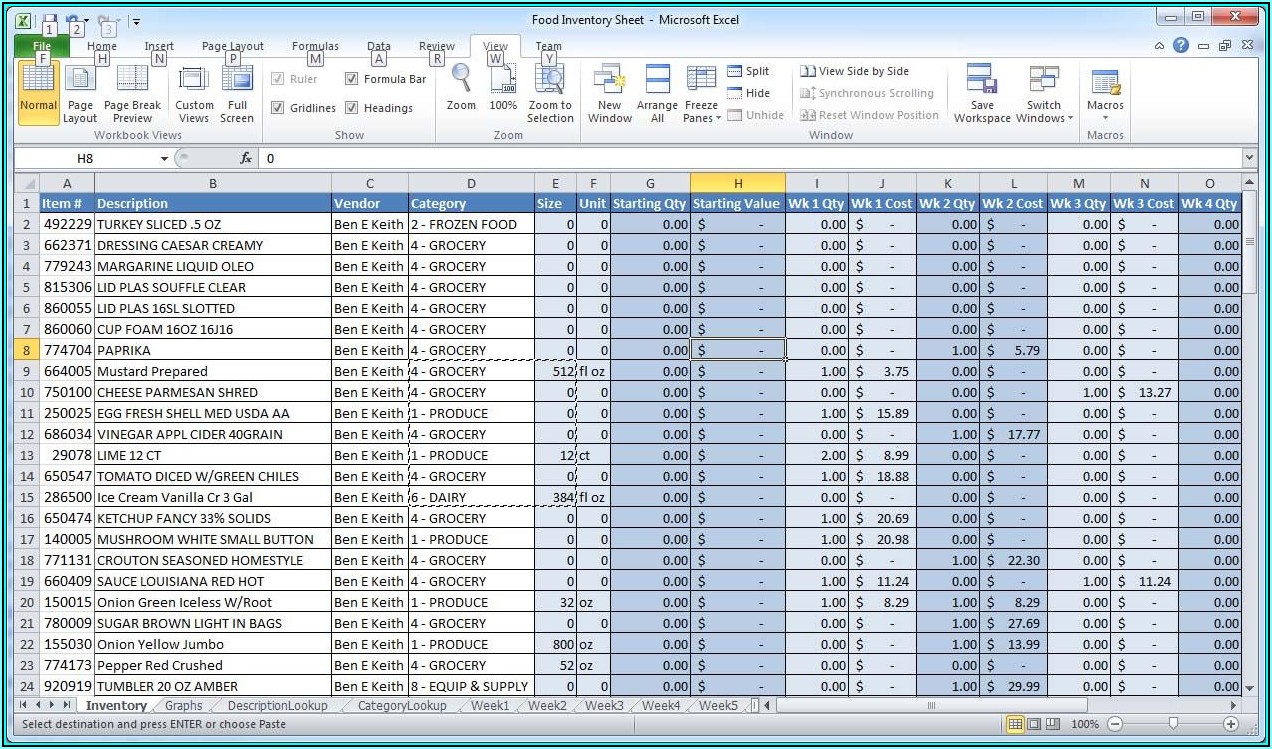Toggle the Headings checkbox
The image size is (1272, 749).
click(352, 108)
